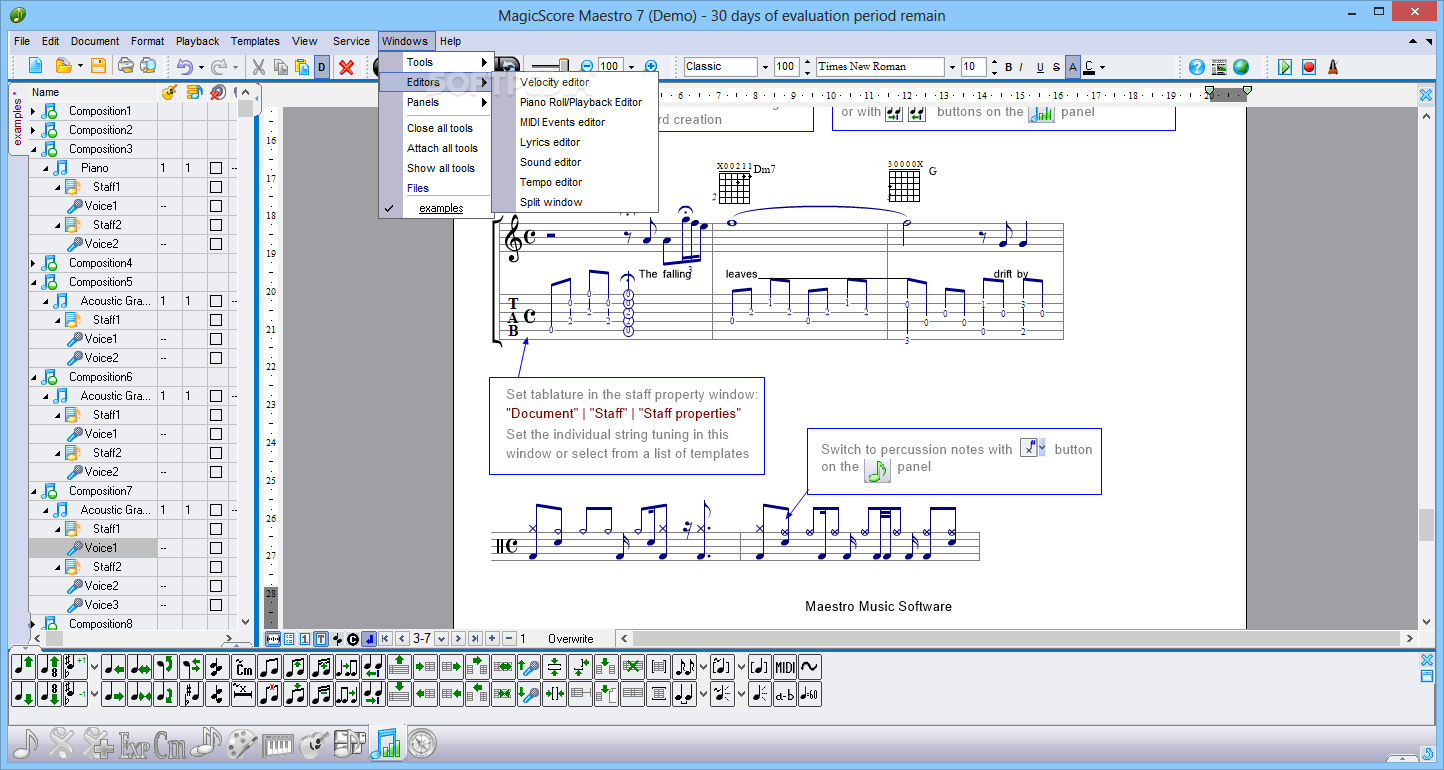This screenshot has height=770, width=1444.
Task: Open the guitar panel tab at bottom
Action: [313, 744]
